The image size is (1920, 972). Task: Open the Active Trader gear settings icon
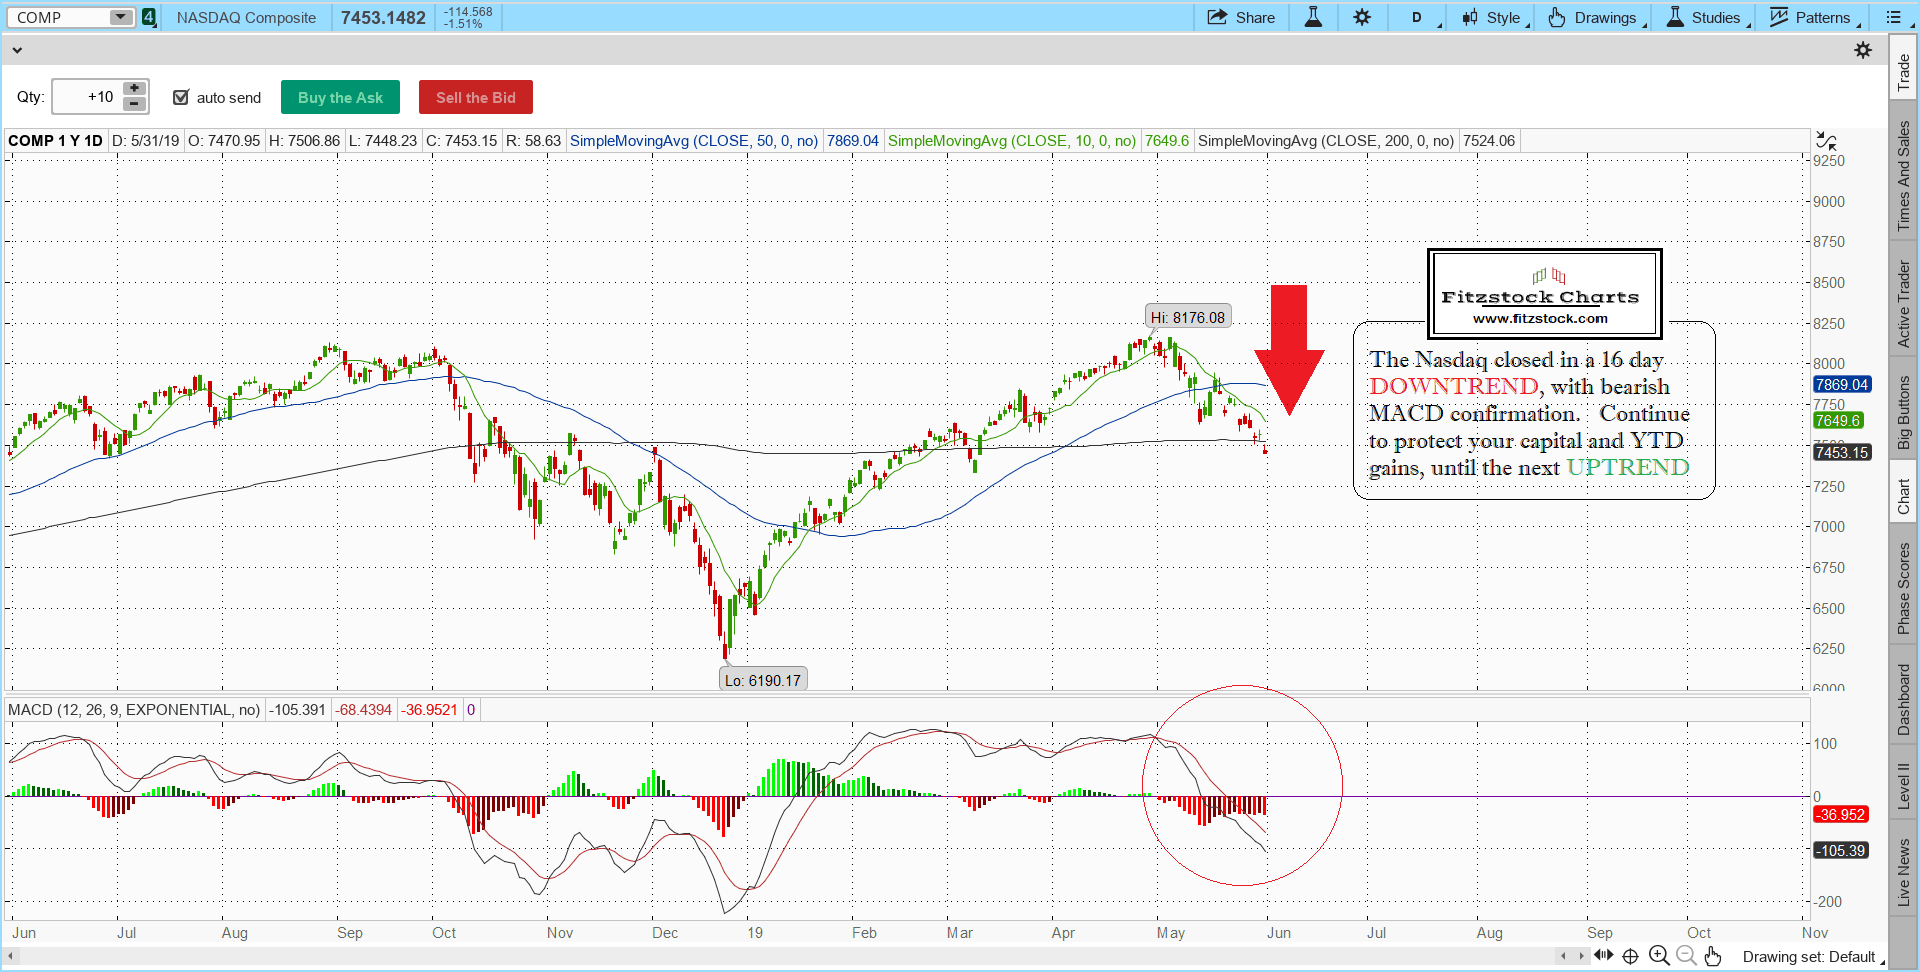click(x=1863, y=50)
